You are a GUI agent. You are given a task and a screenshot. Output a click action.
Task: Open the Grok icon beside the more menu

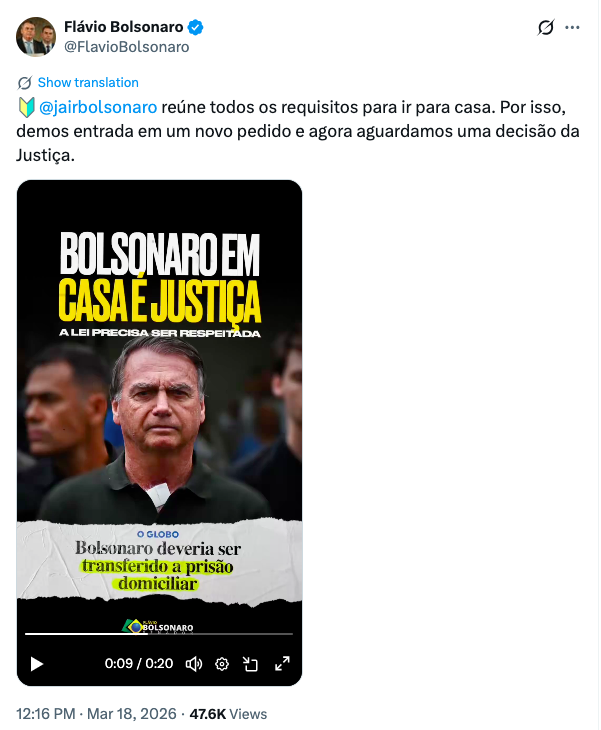pyautogui.click(x=546, y=27)
